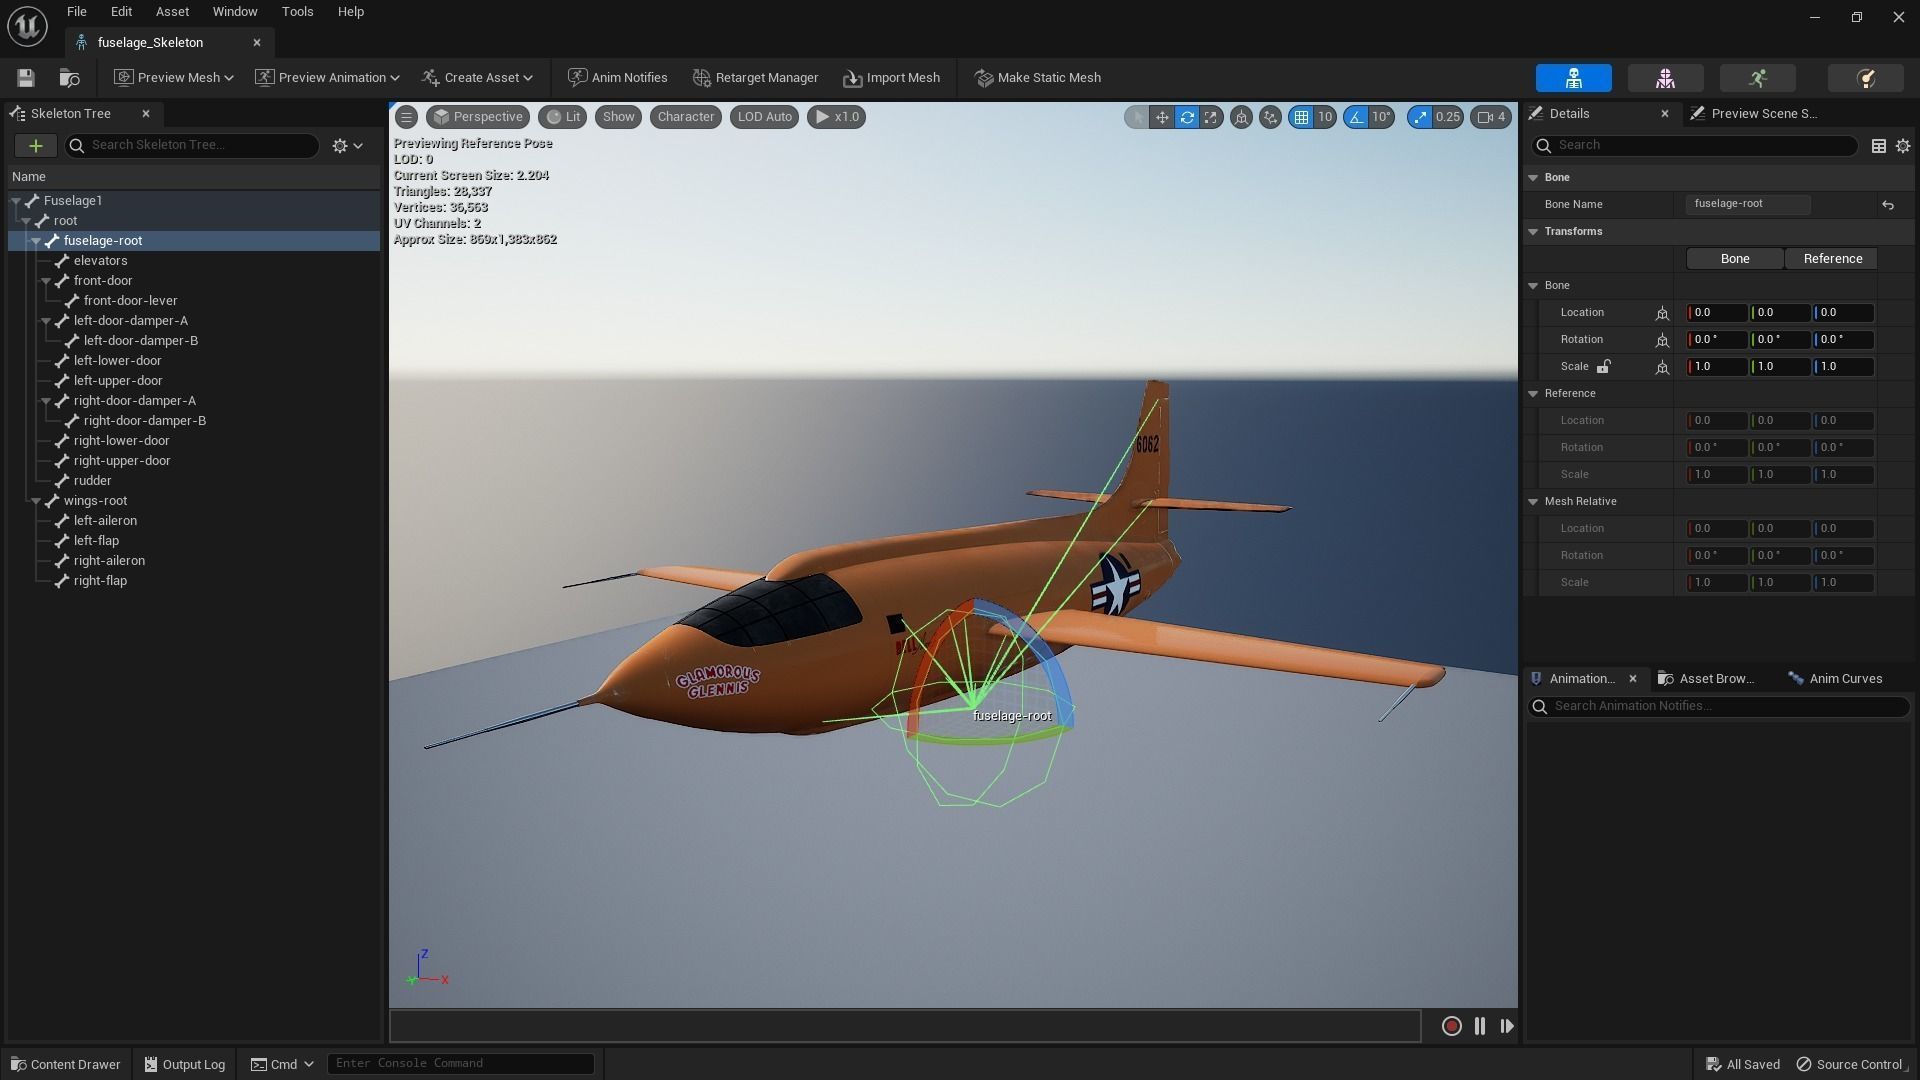
Task: Click Make Static Mesh
Action: click(1037, 78)
